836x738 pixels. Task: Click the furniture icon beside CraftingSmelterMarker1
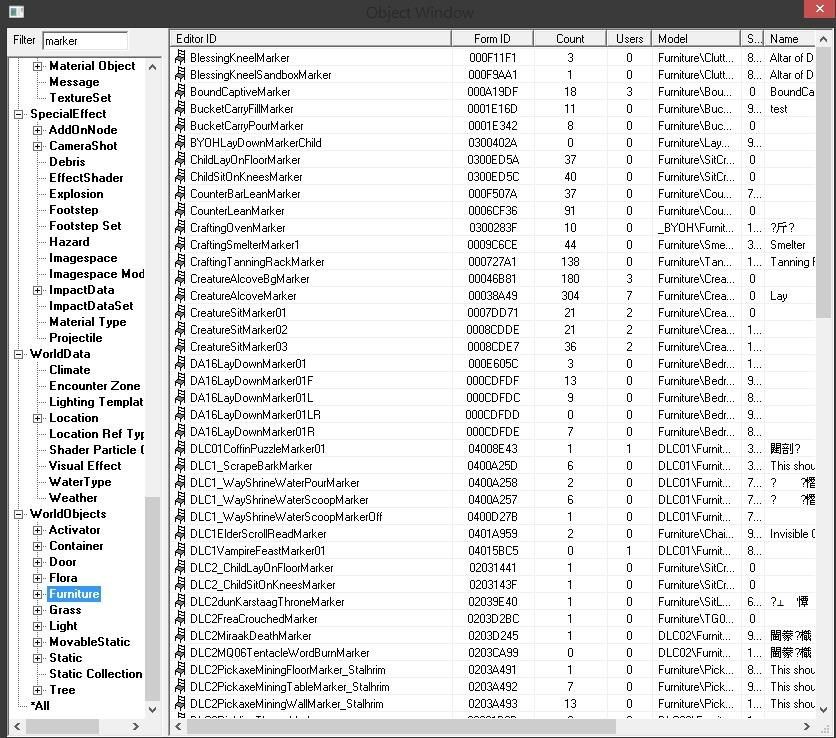click(180, 245)
